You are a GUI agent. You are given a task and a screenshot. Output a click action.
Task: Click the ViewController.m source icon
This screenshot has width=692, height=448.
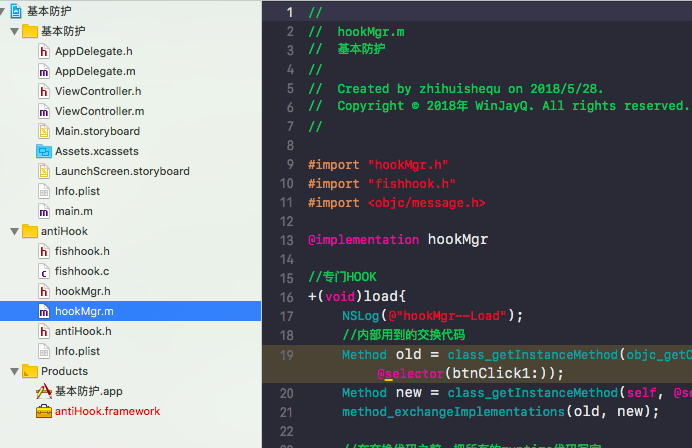(x=44, y=112)
